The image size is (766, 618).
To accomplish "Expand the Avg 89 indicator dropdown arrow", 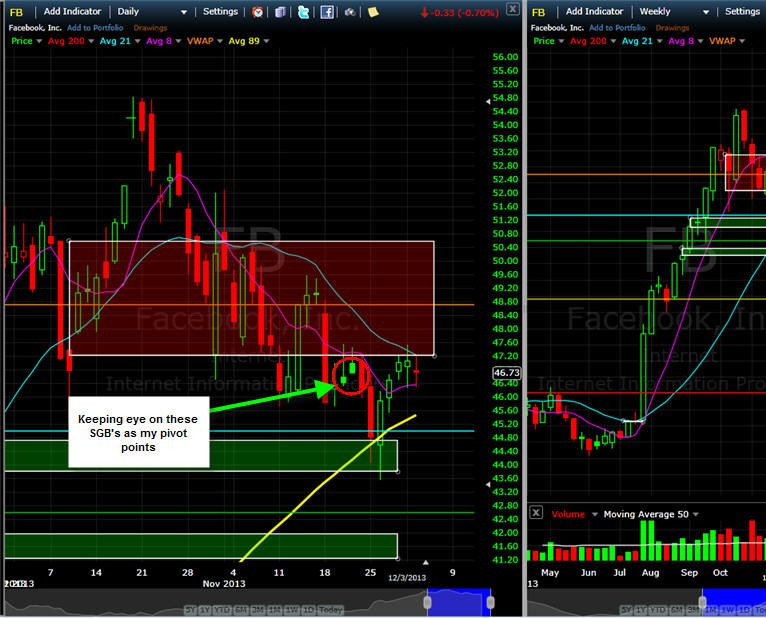I will 266,41.
